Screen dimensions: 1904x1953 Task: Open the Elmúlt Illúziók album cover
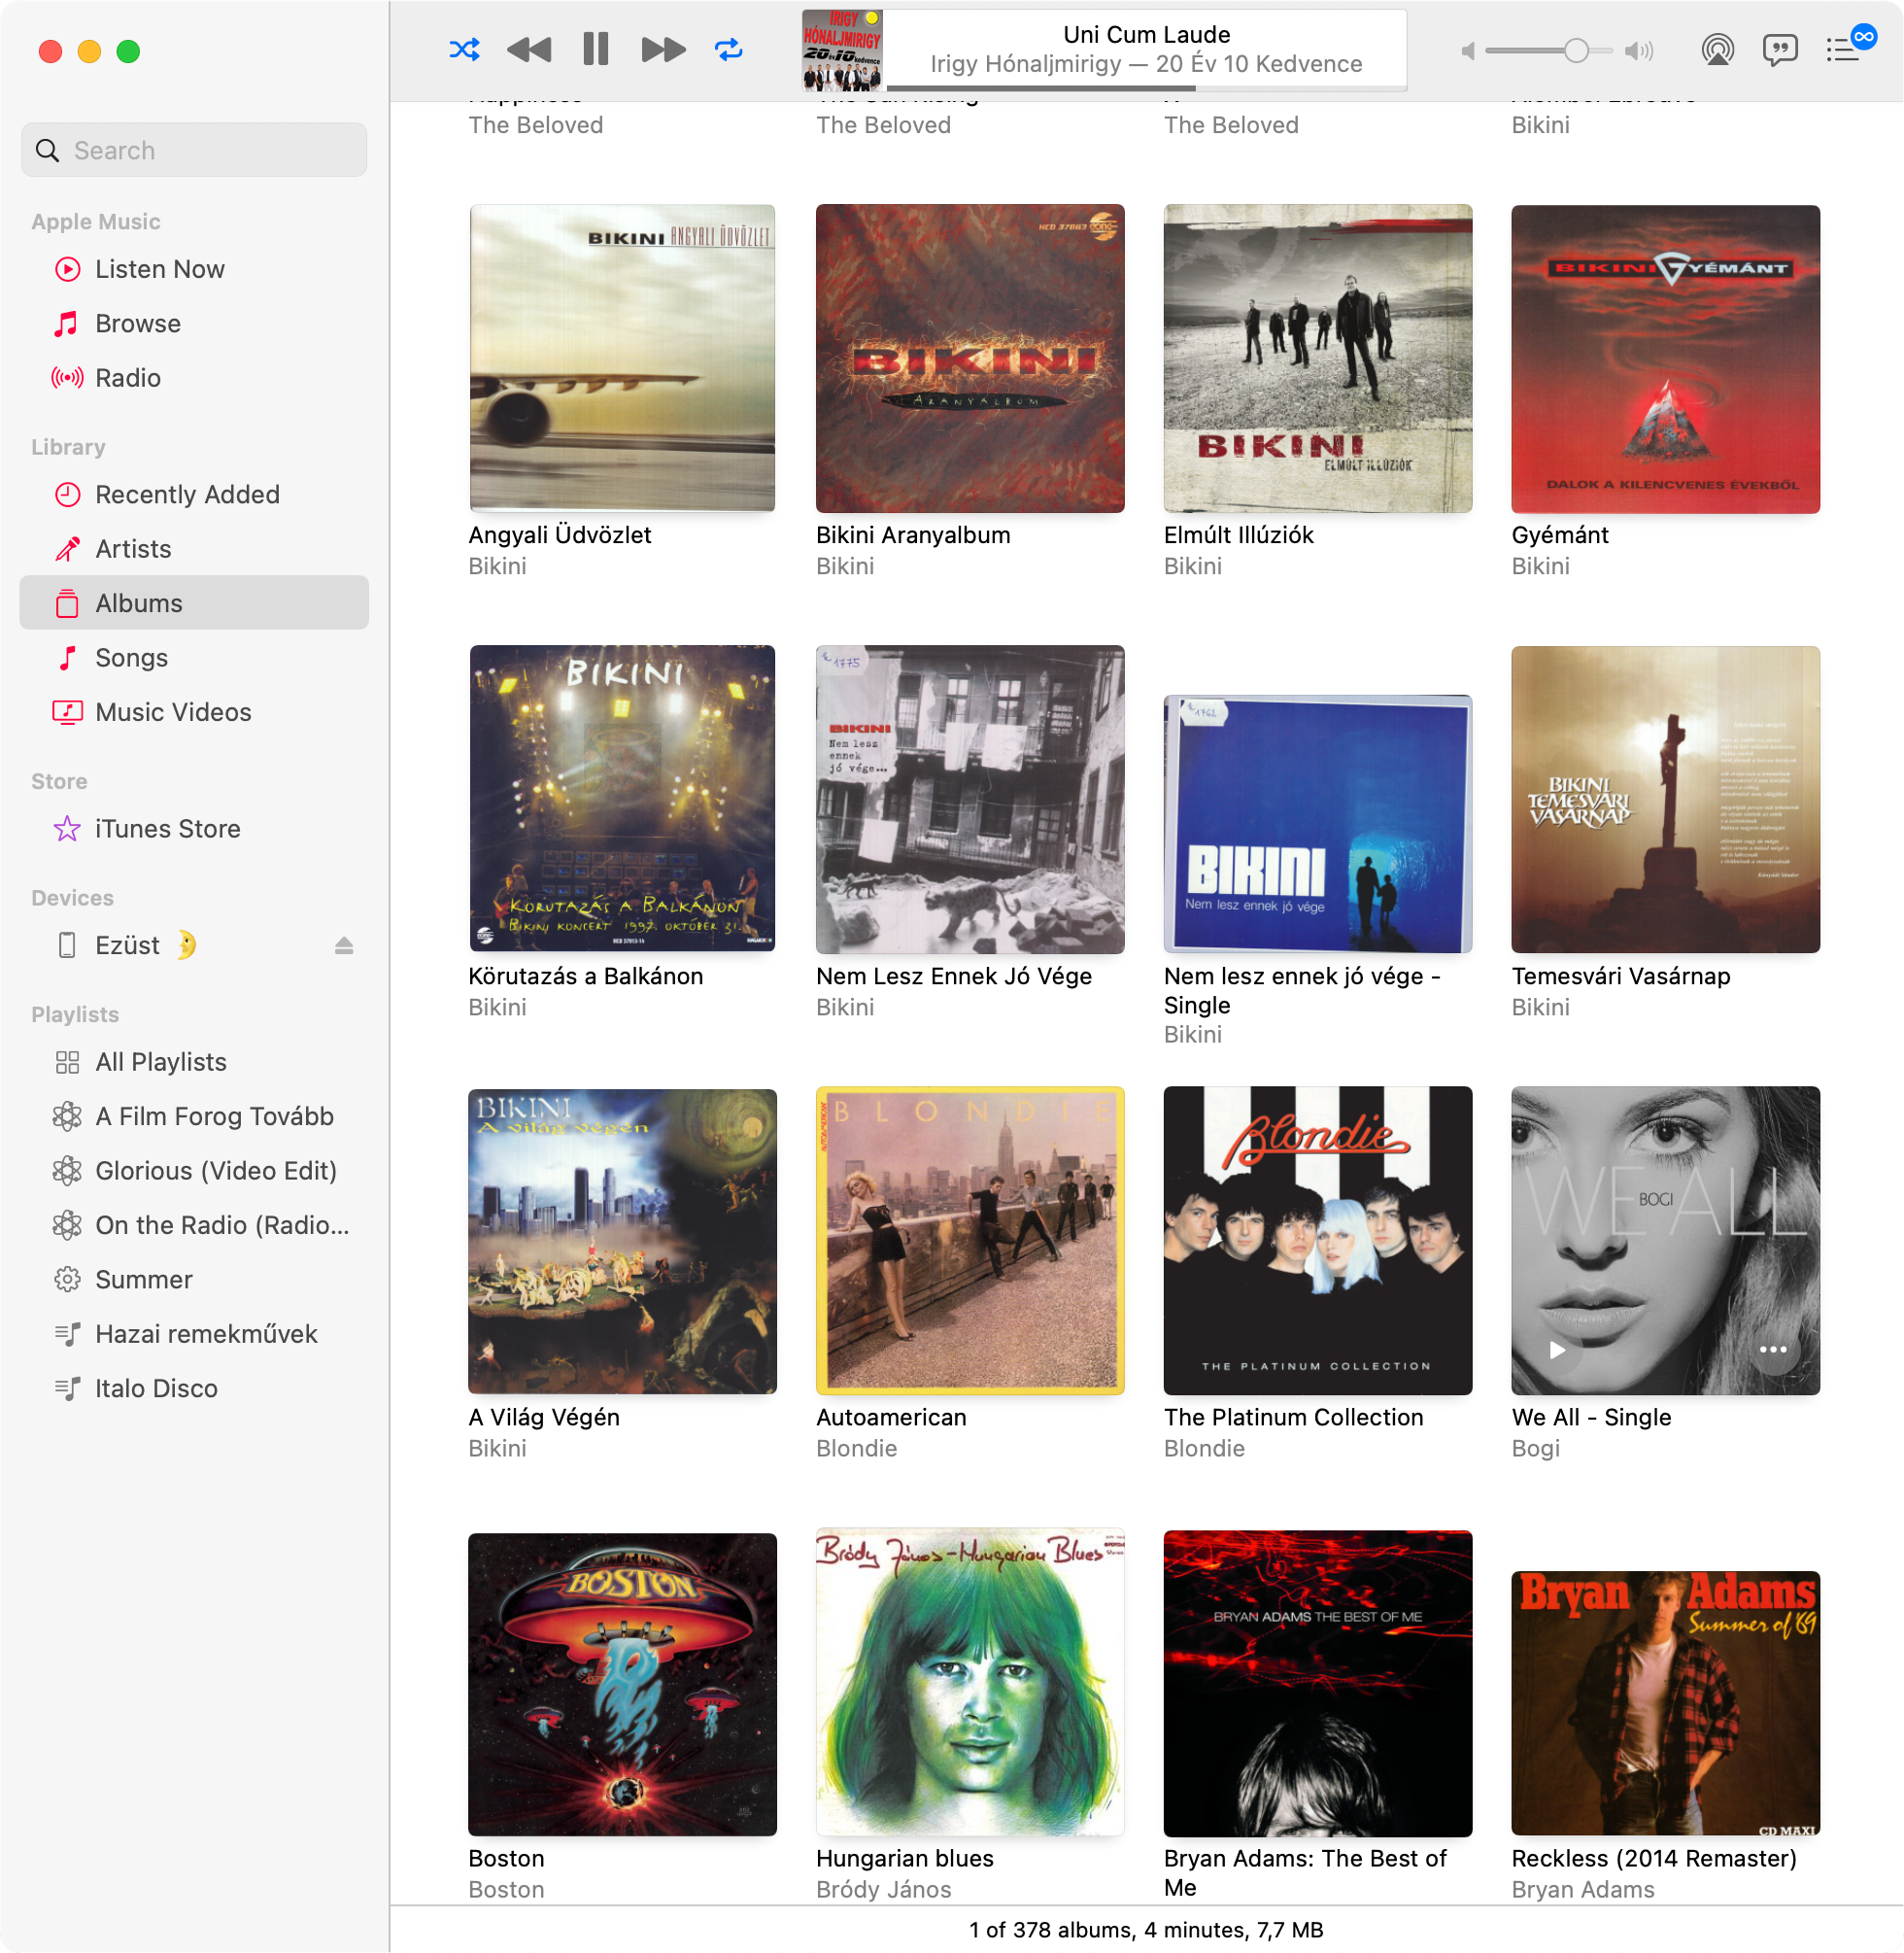tap(1318, 358)
